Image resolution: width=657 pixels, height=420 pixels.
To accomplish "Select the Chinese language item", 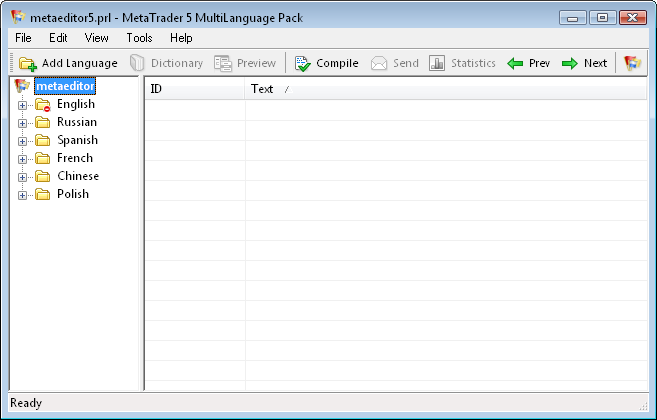I will [78, 176].
